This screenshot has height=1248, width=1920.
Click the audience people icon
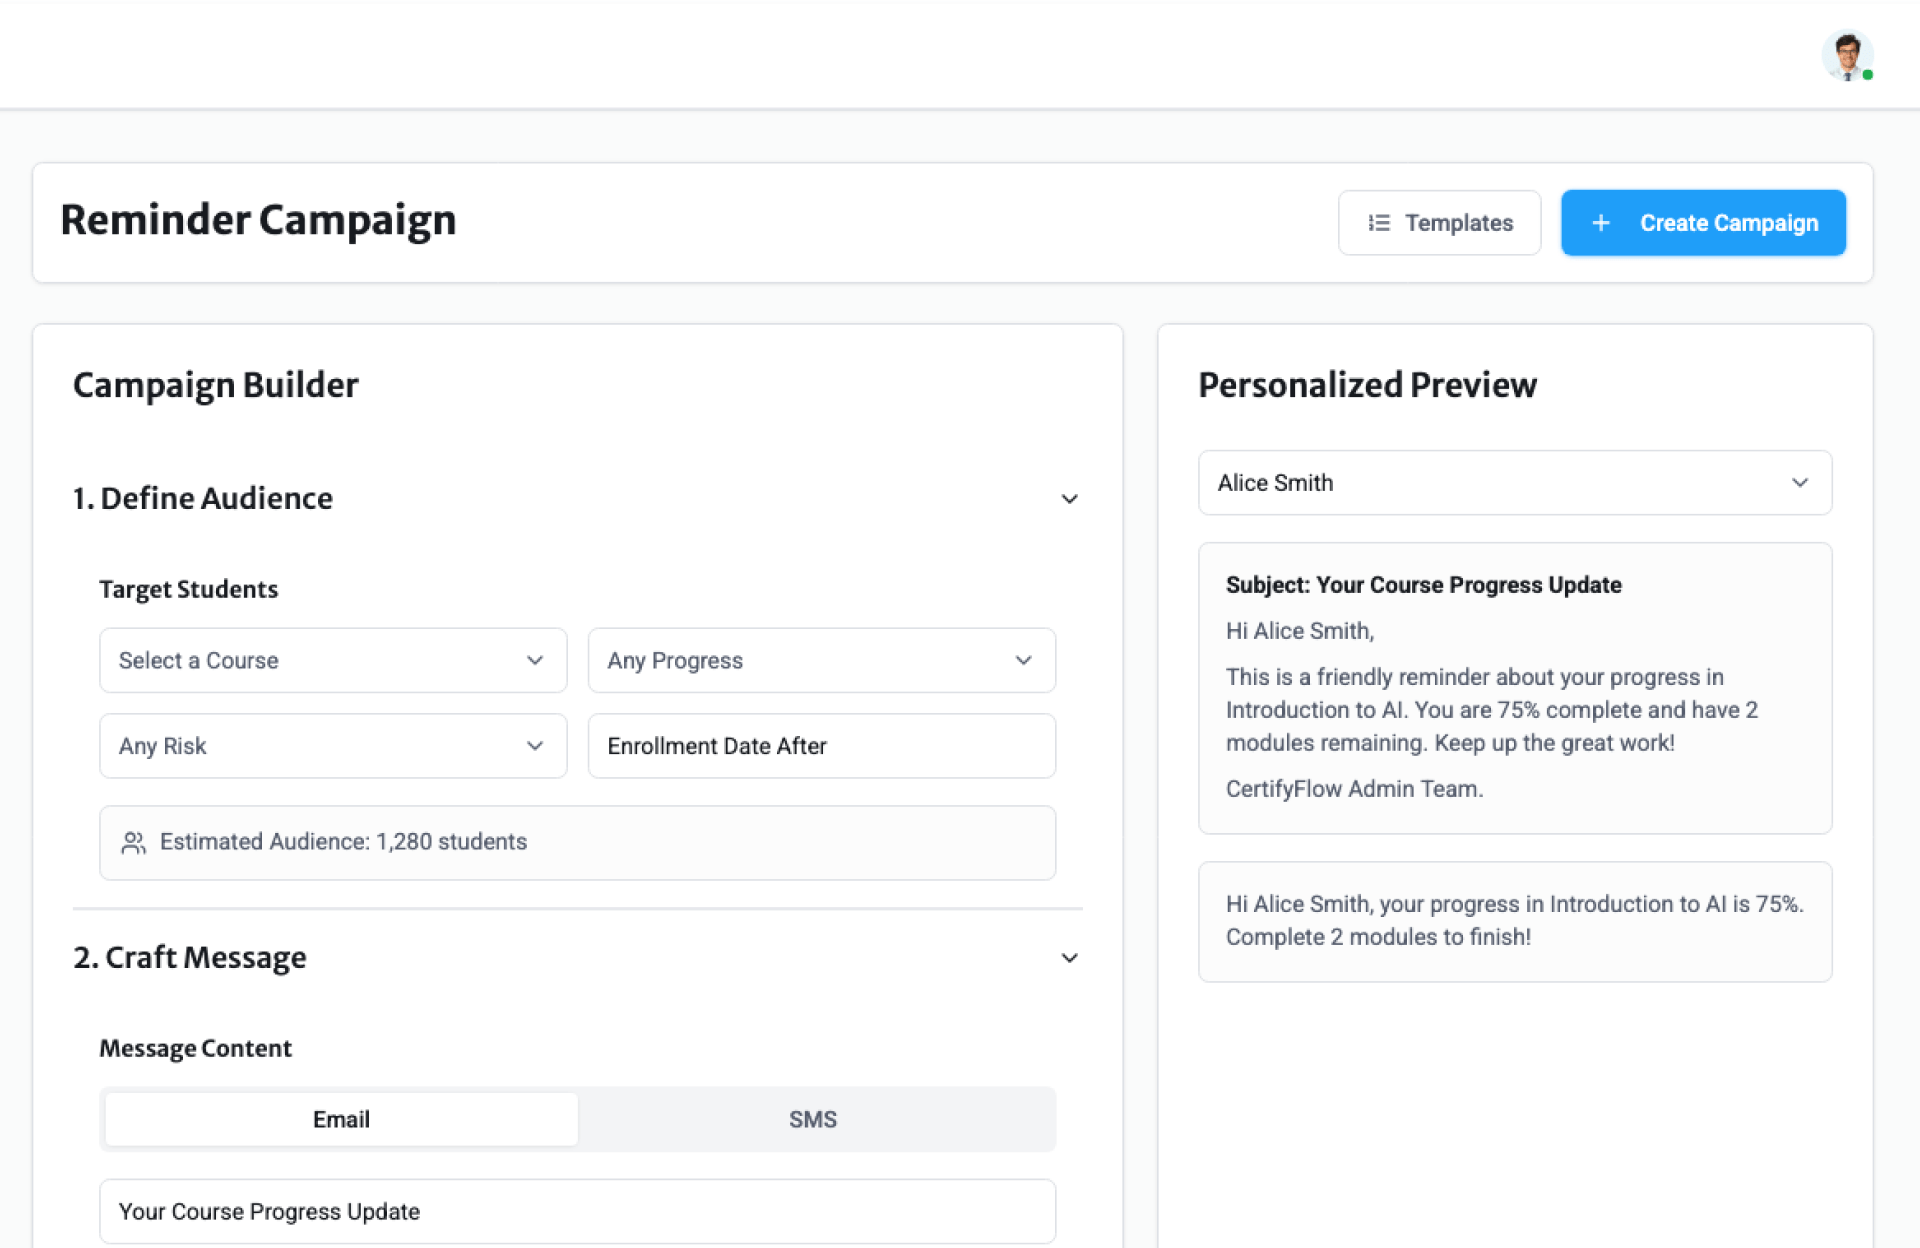(133, 843)
